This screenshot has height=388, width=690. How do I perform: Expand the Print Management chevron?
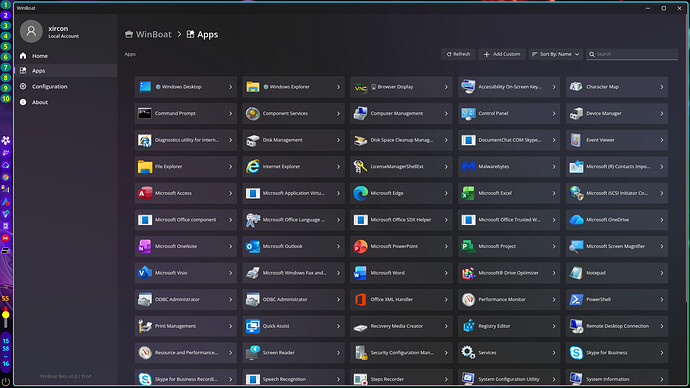(230, 326)
